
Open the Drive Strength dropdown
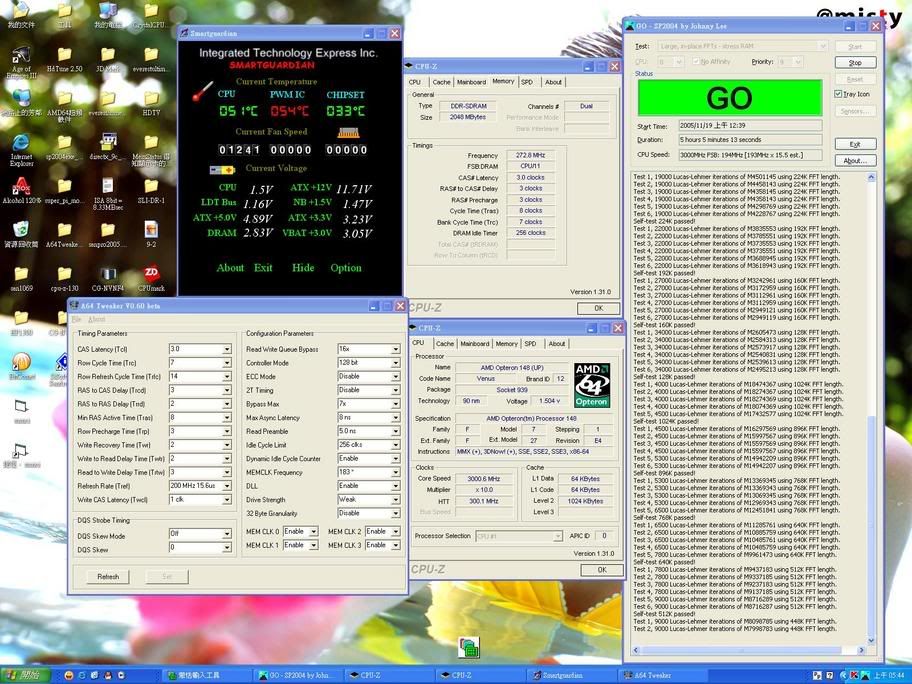click(x=396, y=499)
